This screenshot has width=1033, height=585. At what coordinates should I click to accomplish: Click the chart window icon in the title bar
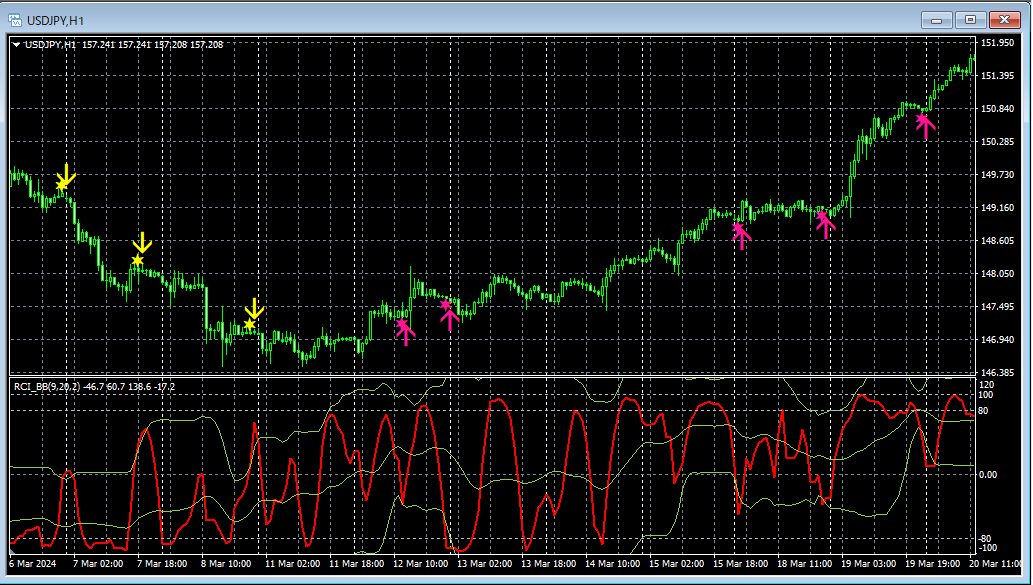pos(15,19)
